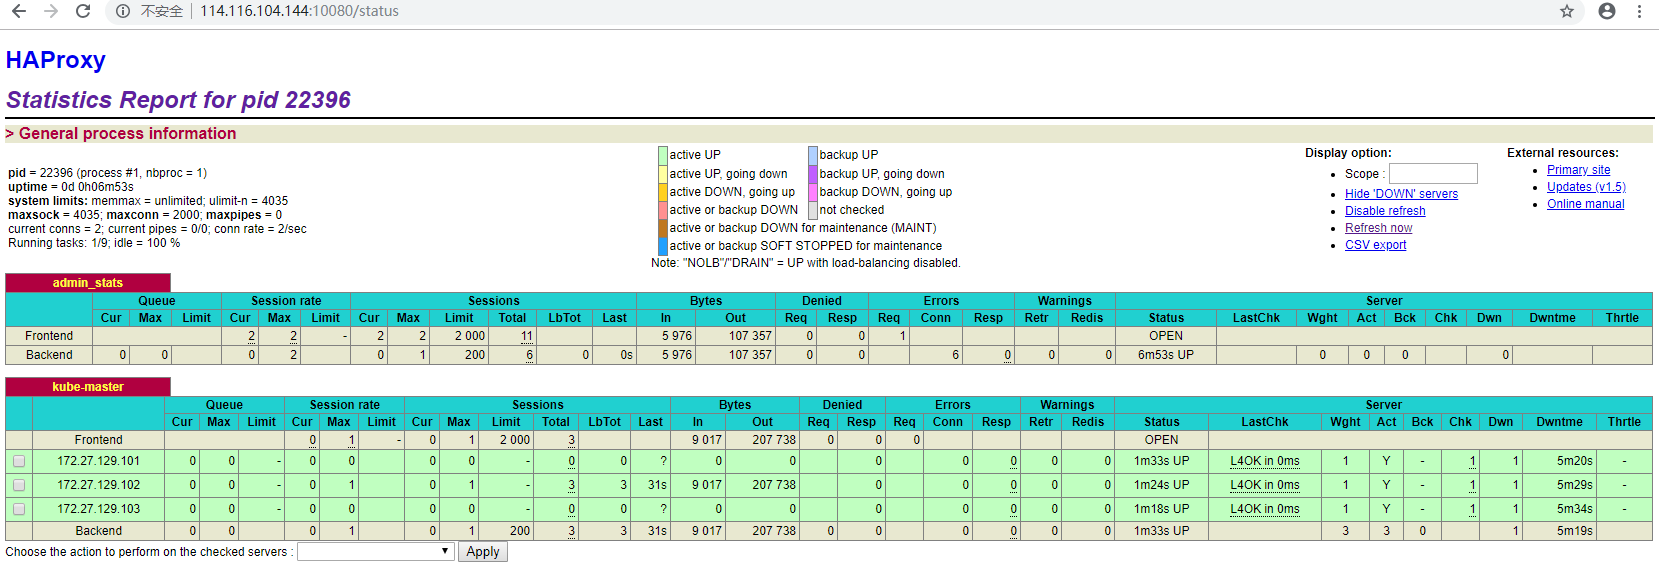Click kube-master Frontend row label
The height and width of the screenshot is (581, 1659).
pyautogui.click(x=98, y=440)
